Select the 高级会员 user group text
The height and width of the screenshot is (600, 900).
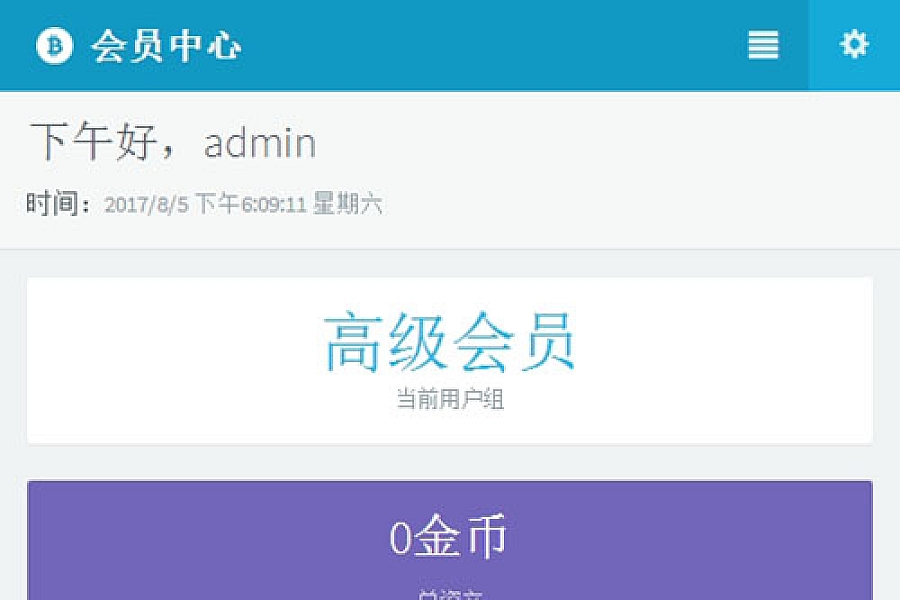pos(449,341)
